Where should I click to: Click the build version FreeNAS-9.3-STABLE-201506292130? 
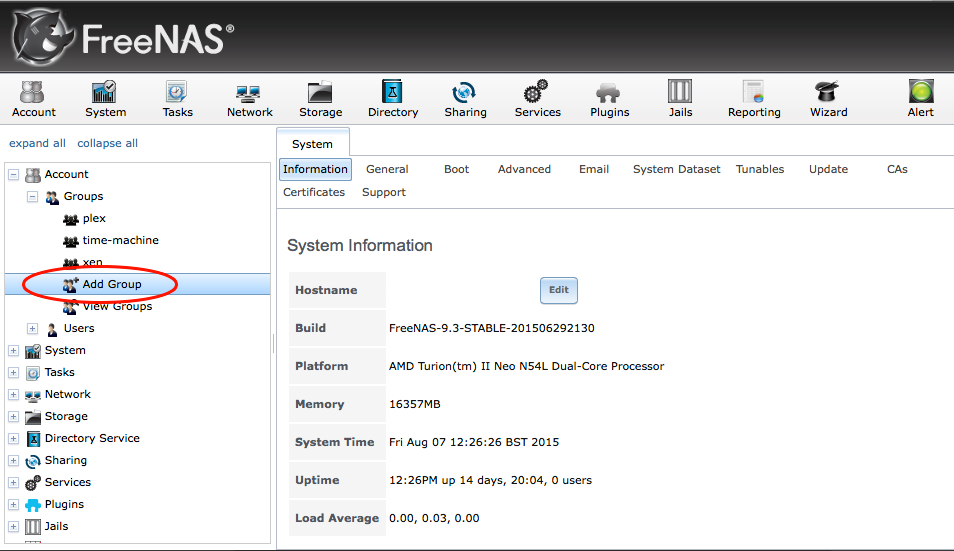tap(492, 328)
